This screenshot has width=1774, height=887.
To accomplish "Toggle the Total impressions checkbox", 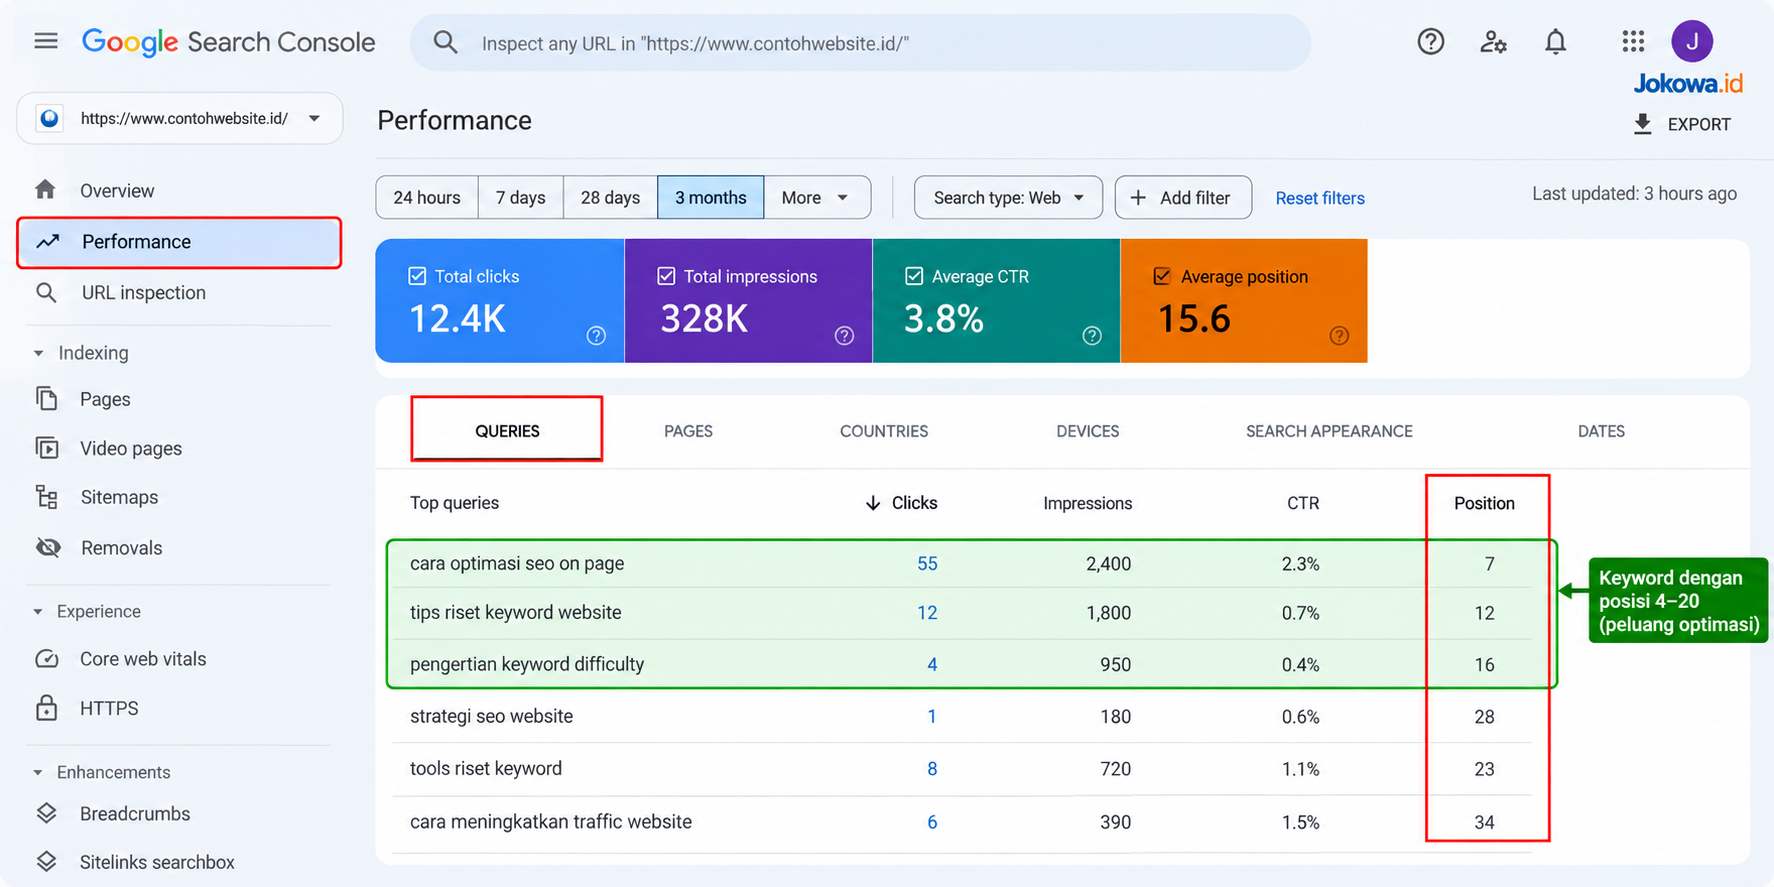I will tap(666, 276).
